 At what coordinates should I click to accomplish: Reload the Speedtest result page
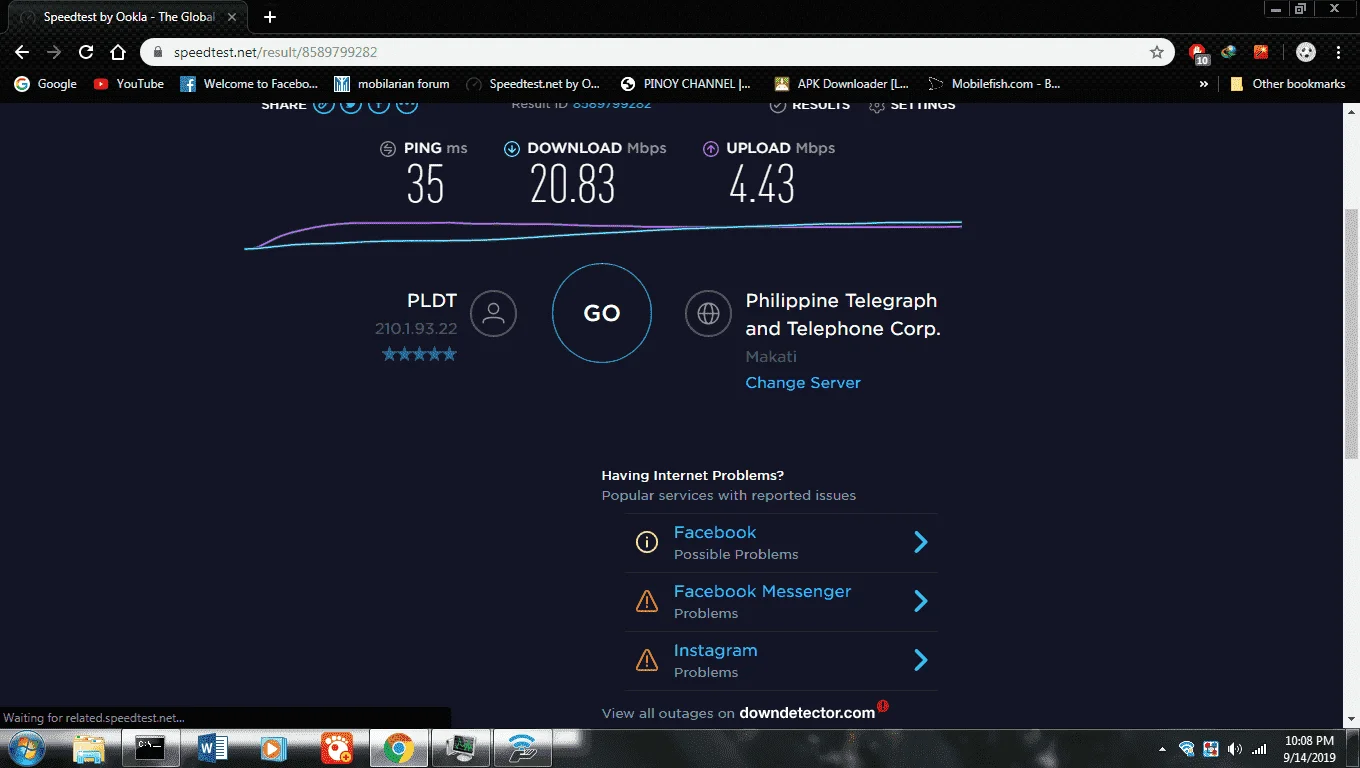(x=86, y=52)
